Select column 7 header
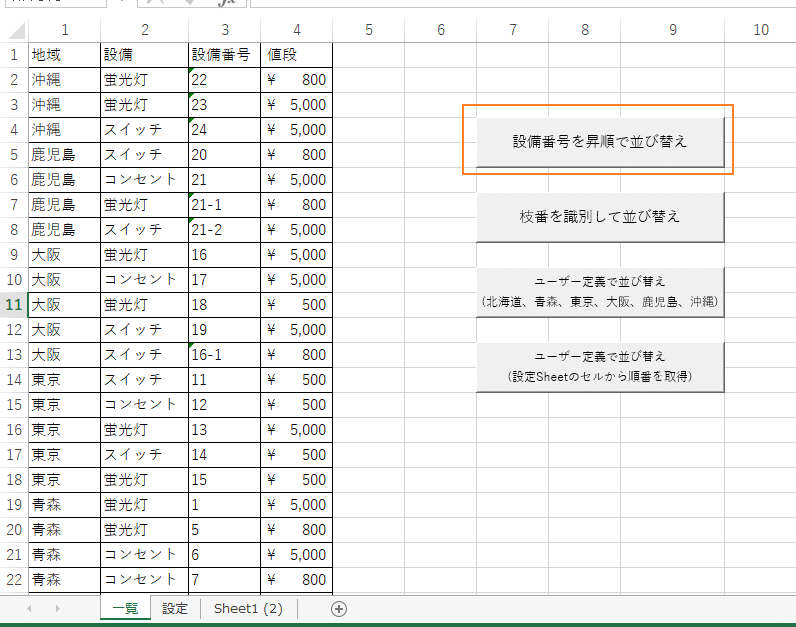The image size is (796, 627). [513, 30]
